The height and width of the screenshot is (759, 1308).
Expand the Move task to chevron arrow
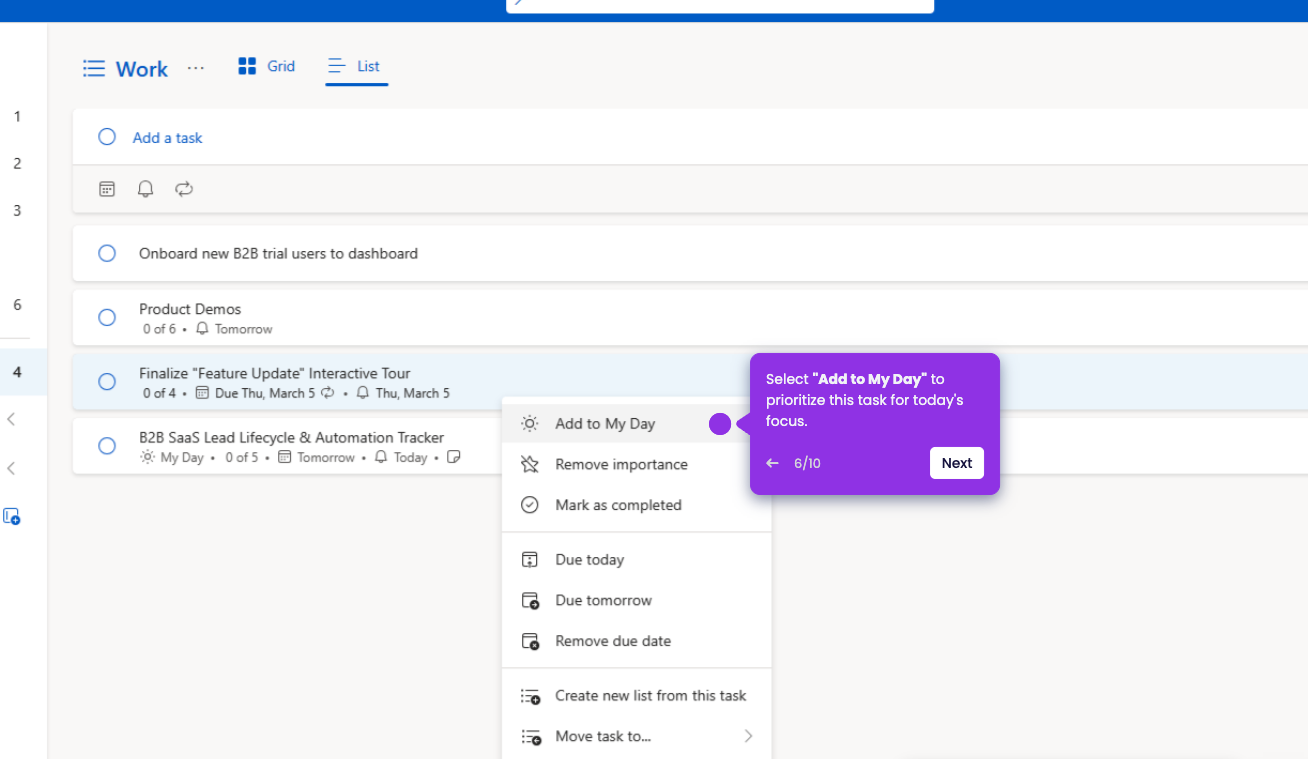(x=748, y=736)
